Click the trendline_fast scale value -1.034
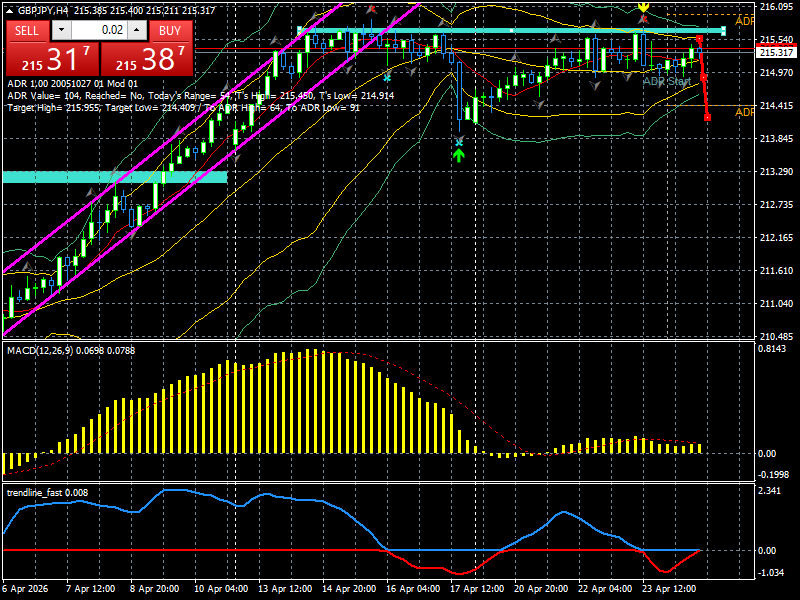The image size is (800, 600). pyautogui.click(x=771, y=572)
